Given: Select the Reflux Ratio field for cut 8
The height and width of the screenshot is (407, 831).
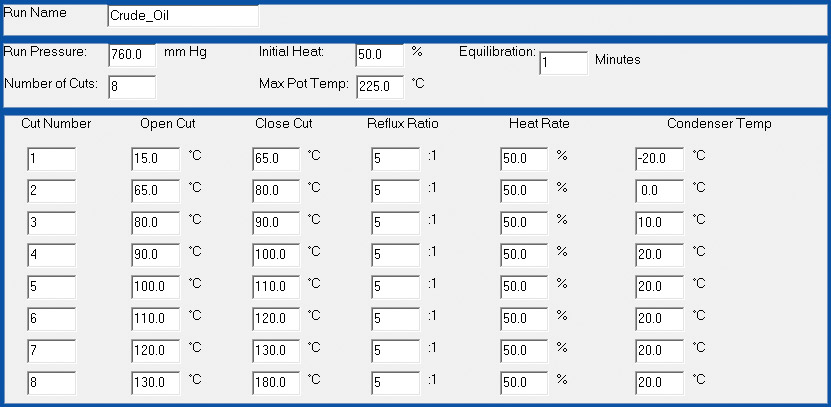Looking at the screenshot, I should 395,383.
